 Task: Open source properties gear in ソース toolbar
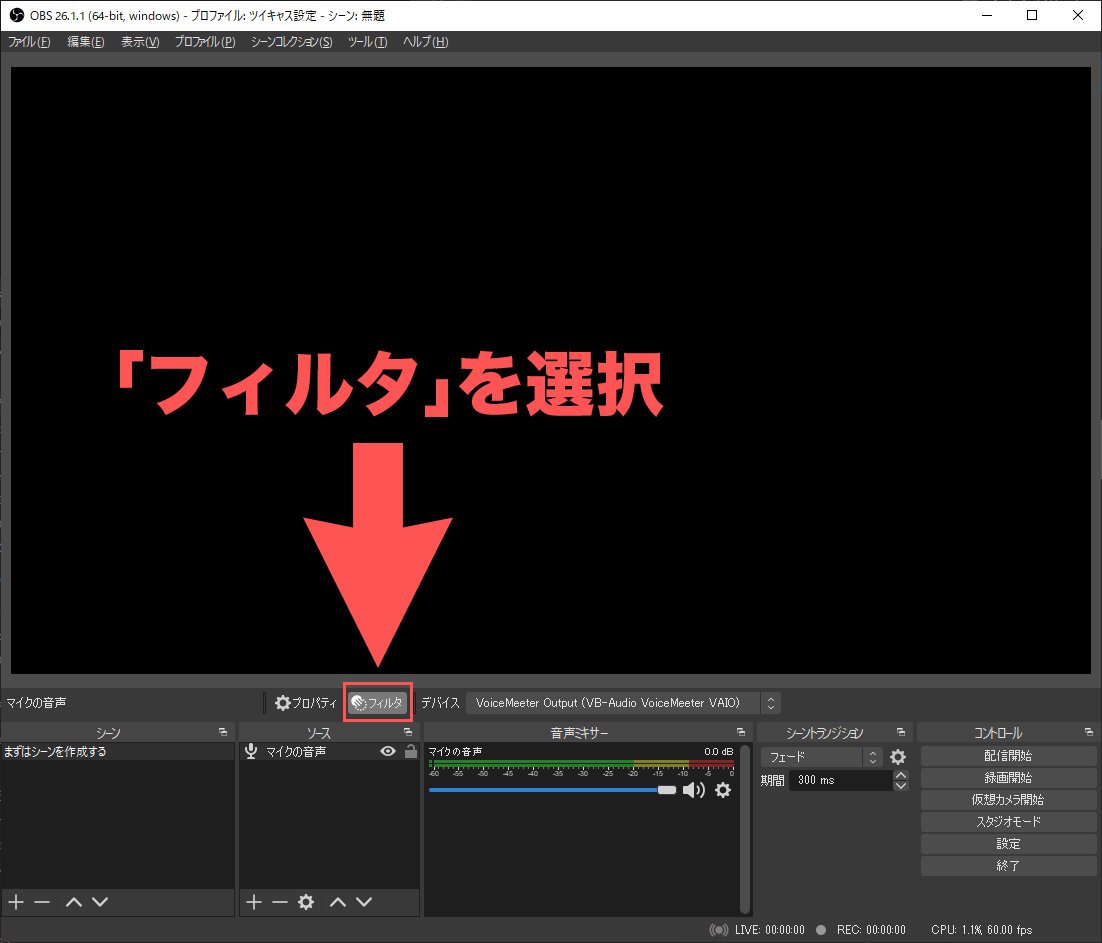tap(306, 902)
